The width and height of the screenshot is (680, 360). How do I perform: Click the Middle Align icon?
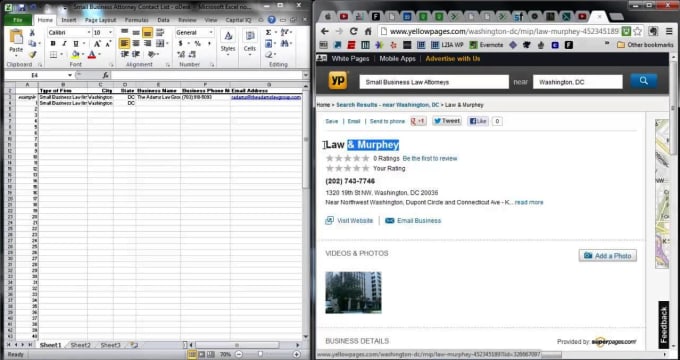tap(136, 32)
